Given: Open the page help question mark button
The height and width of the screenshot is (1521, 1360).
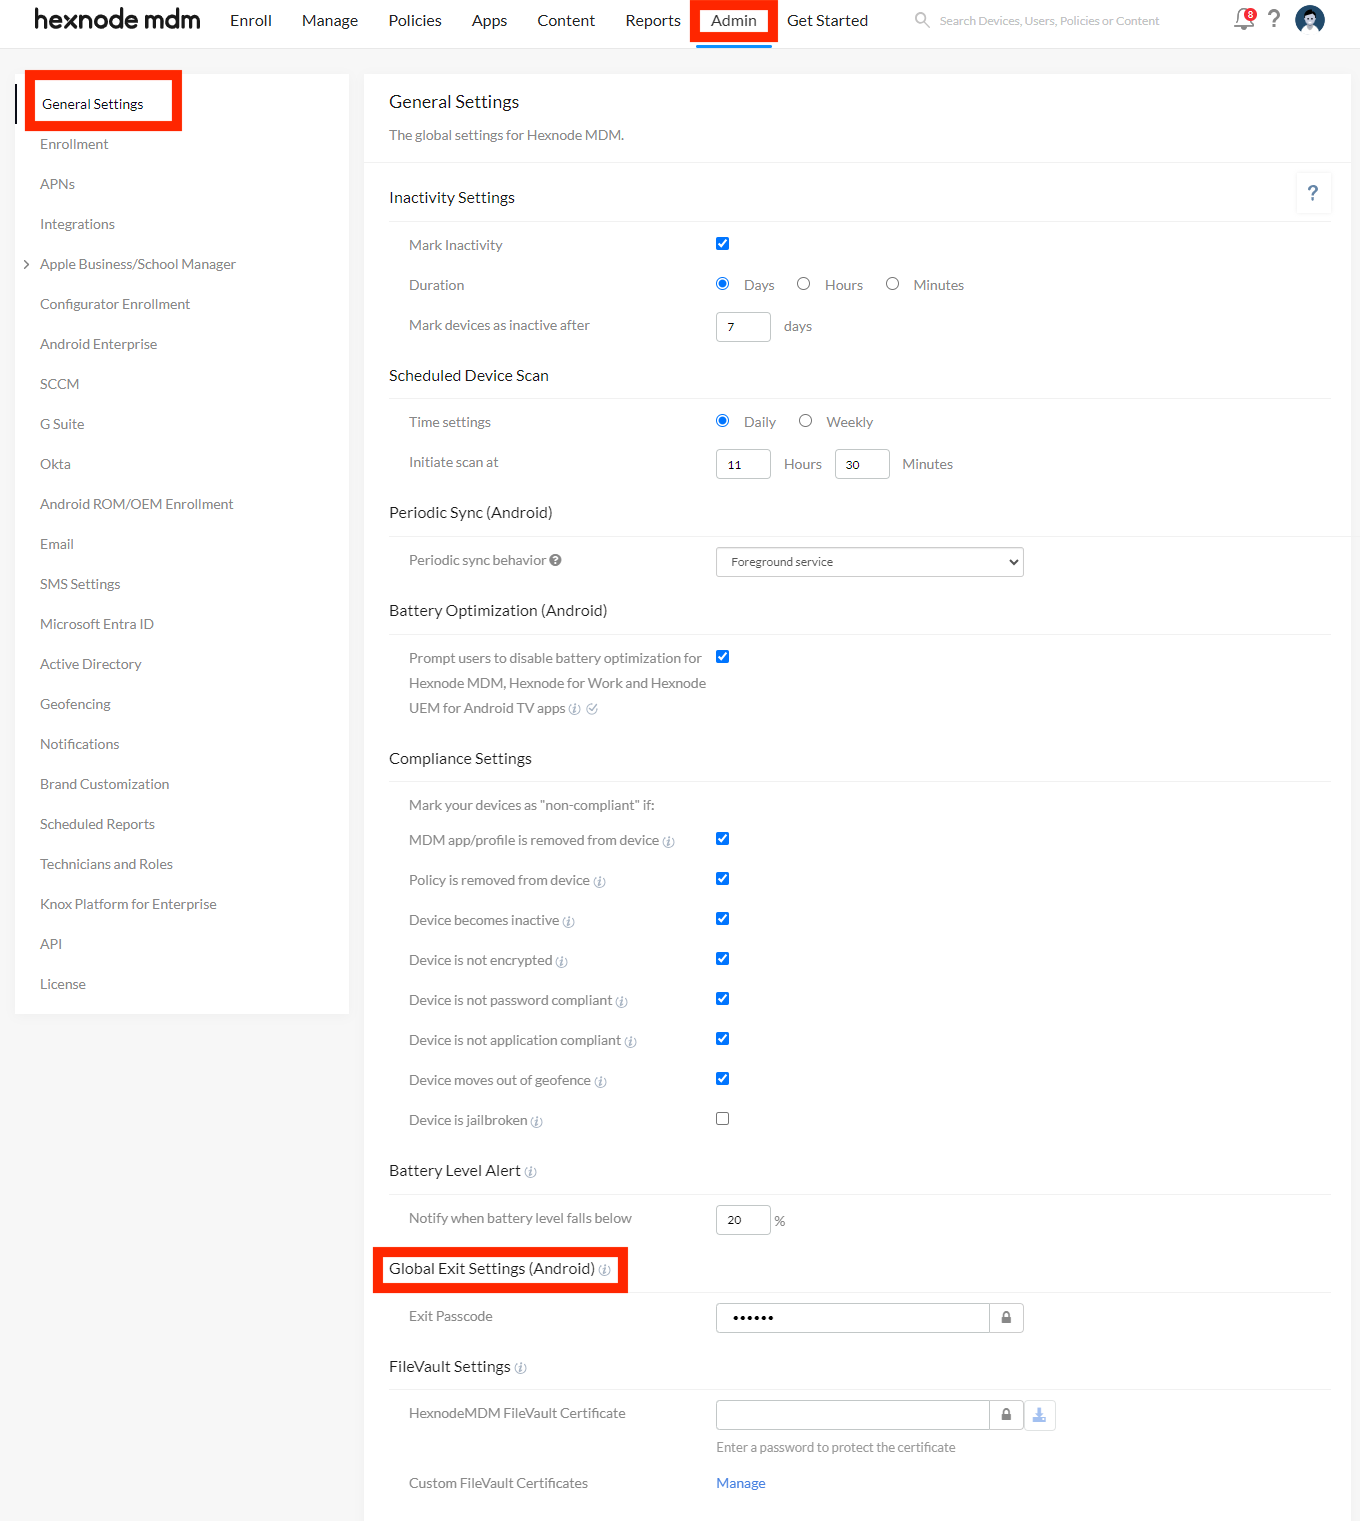Looking at the screenshot, I should pos(1313,193).
